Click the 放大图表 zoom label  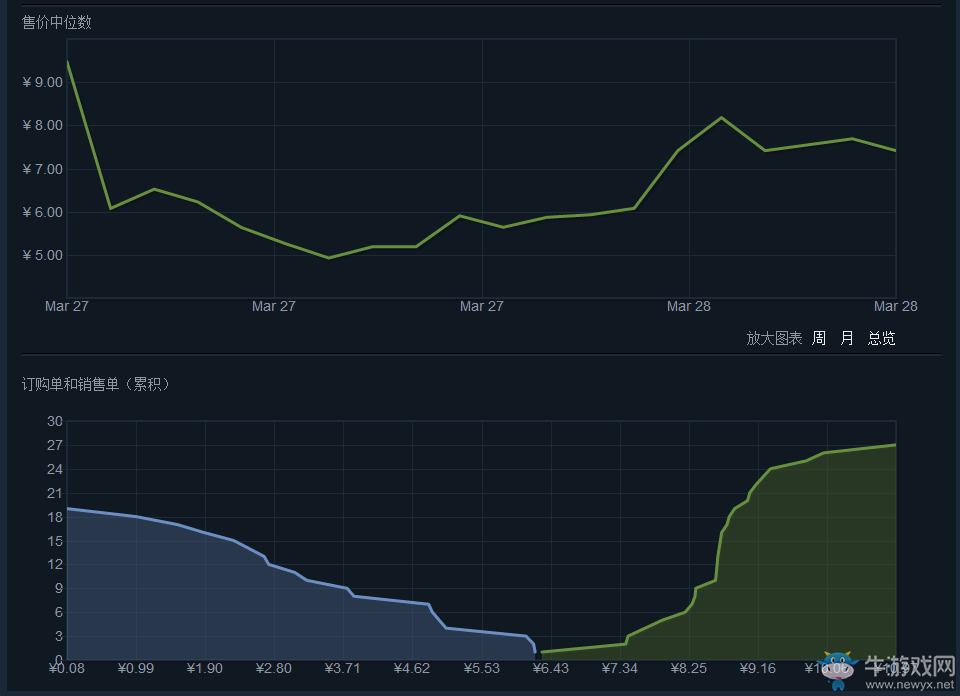pos(774,338)
